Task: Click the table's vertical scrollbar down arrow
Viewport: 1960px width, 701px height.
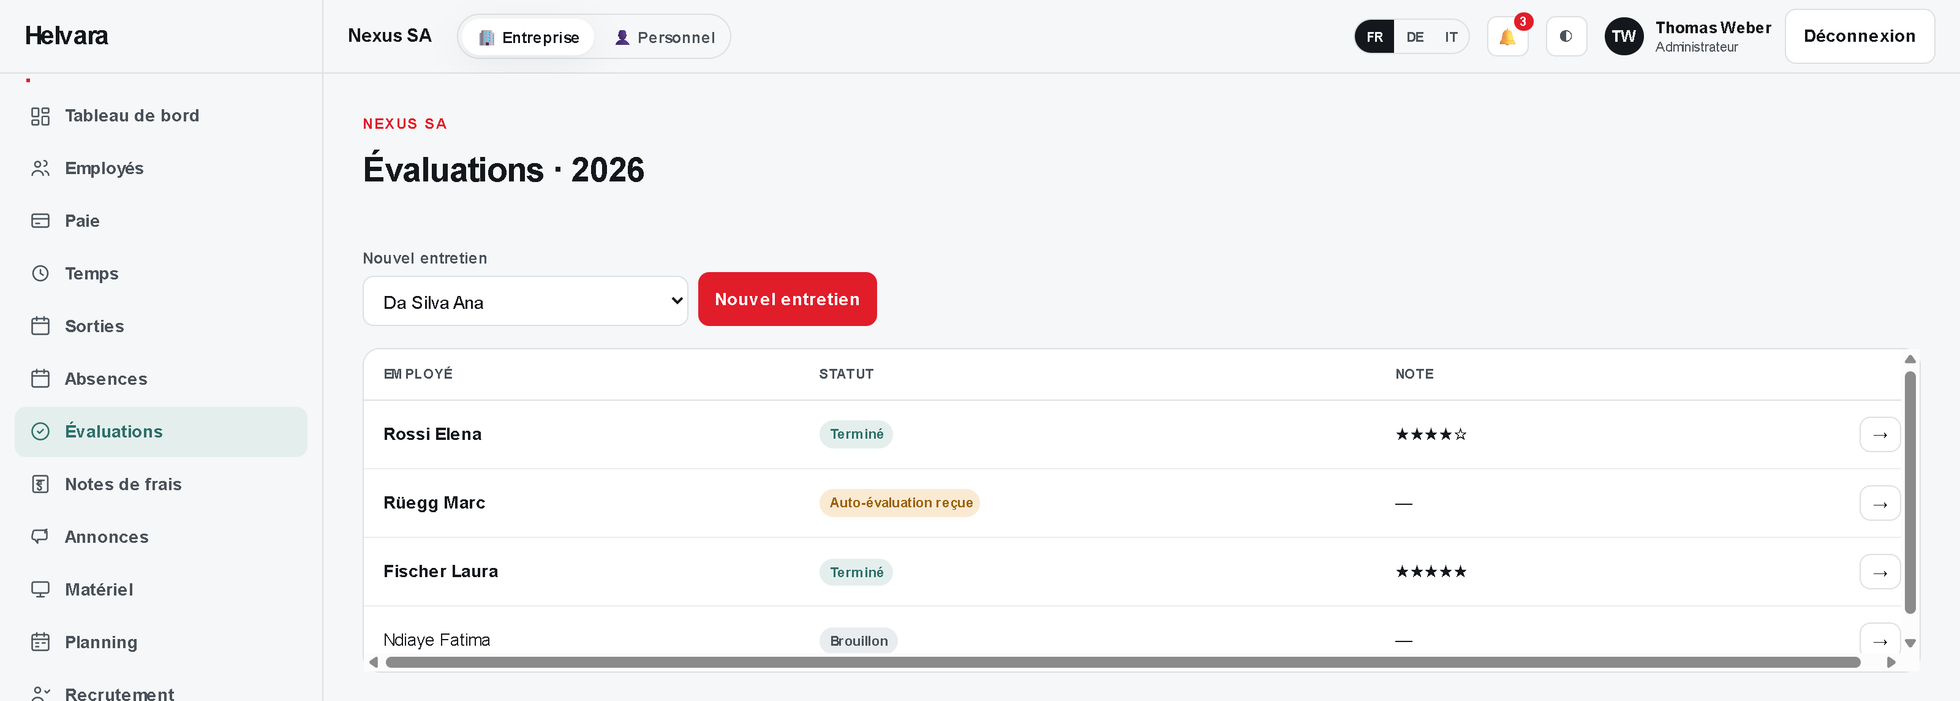Action: coord(1910,644)
